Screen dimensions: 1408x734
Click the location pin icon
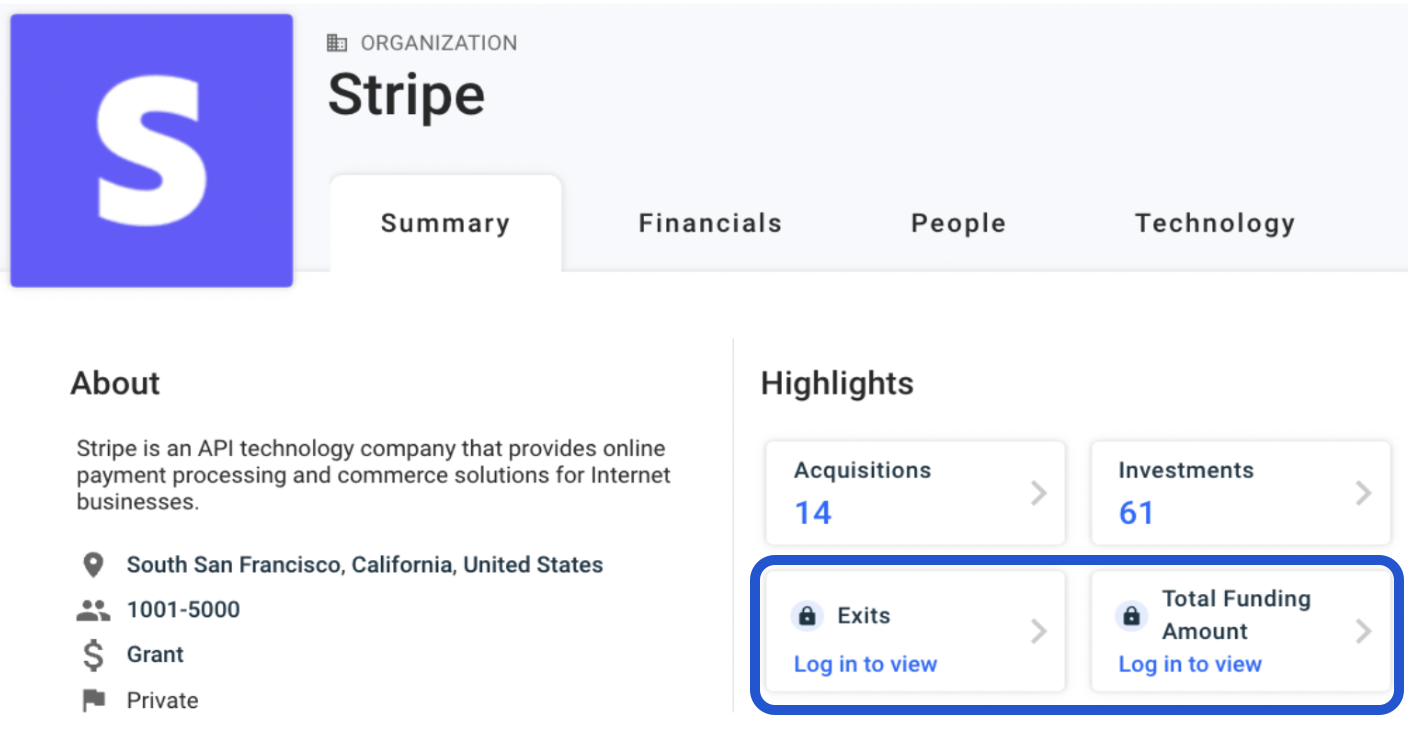[x=93, y=566]
